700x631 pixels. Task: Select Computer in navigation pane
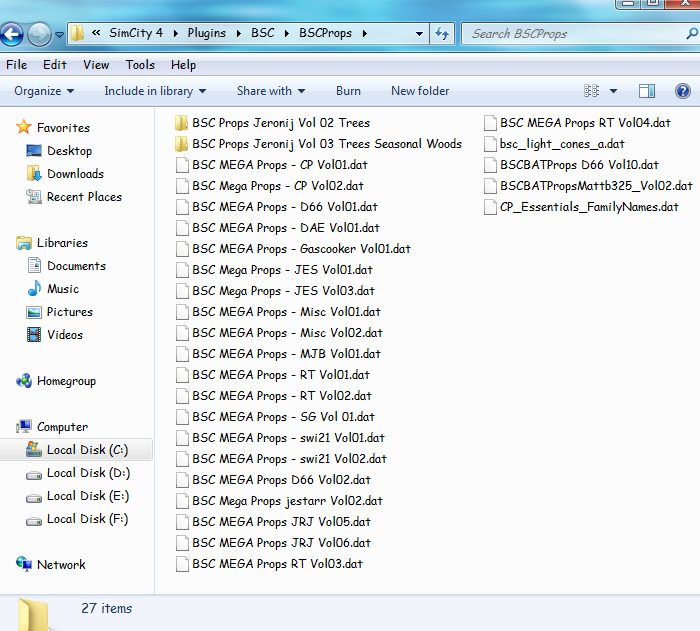click(x=62, y=427)
